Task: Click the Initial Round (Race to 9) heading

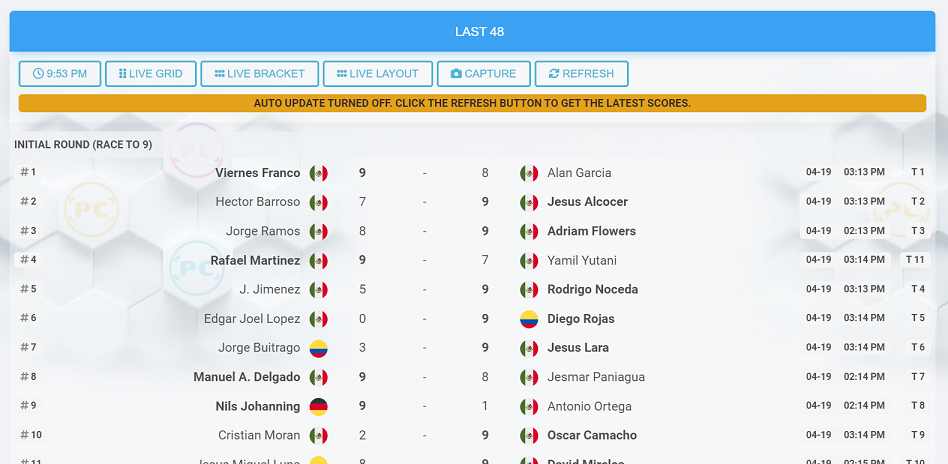Action: pyautogui.click(x=83, y=145)
